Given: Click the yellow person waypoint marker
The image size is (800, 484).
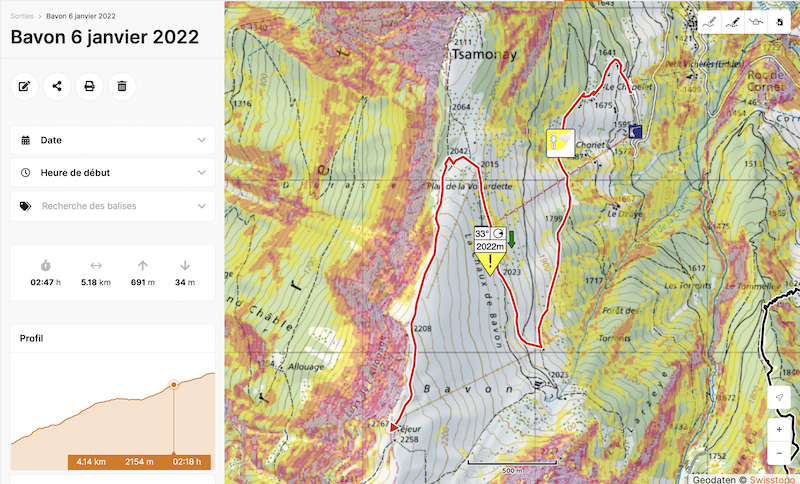Looking at the screenshot, I should click(560, 142).
